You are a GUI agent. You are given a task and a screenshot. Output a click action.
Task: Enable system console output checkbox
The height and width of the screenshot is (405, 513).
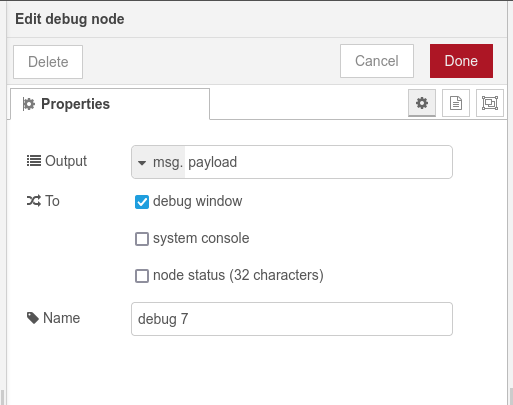coord(142,239)
